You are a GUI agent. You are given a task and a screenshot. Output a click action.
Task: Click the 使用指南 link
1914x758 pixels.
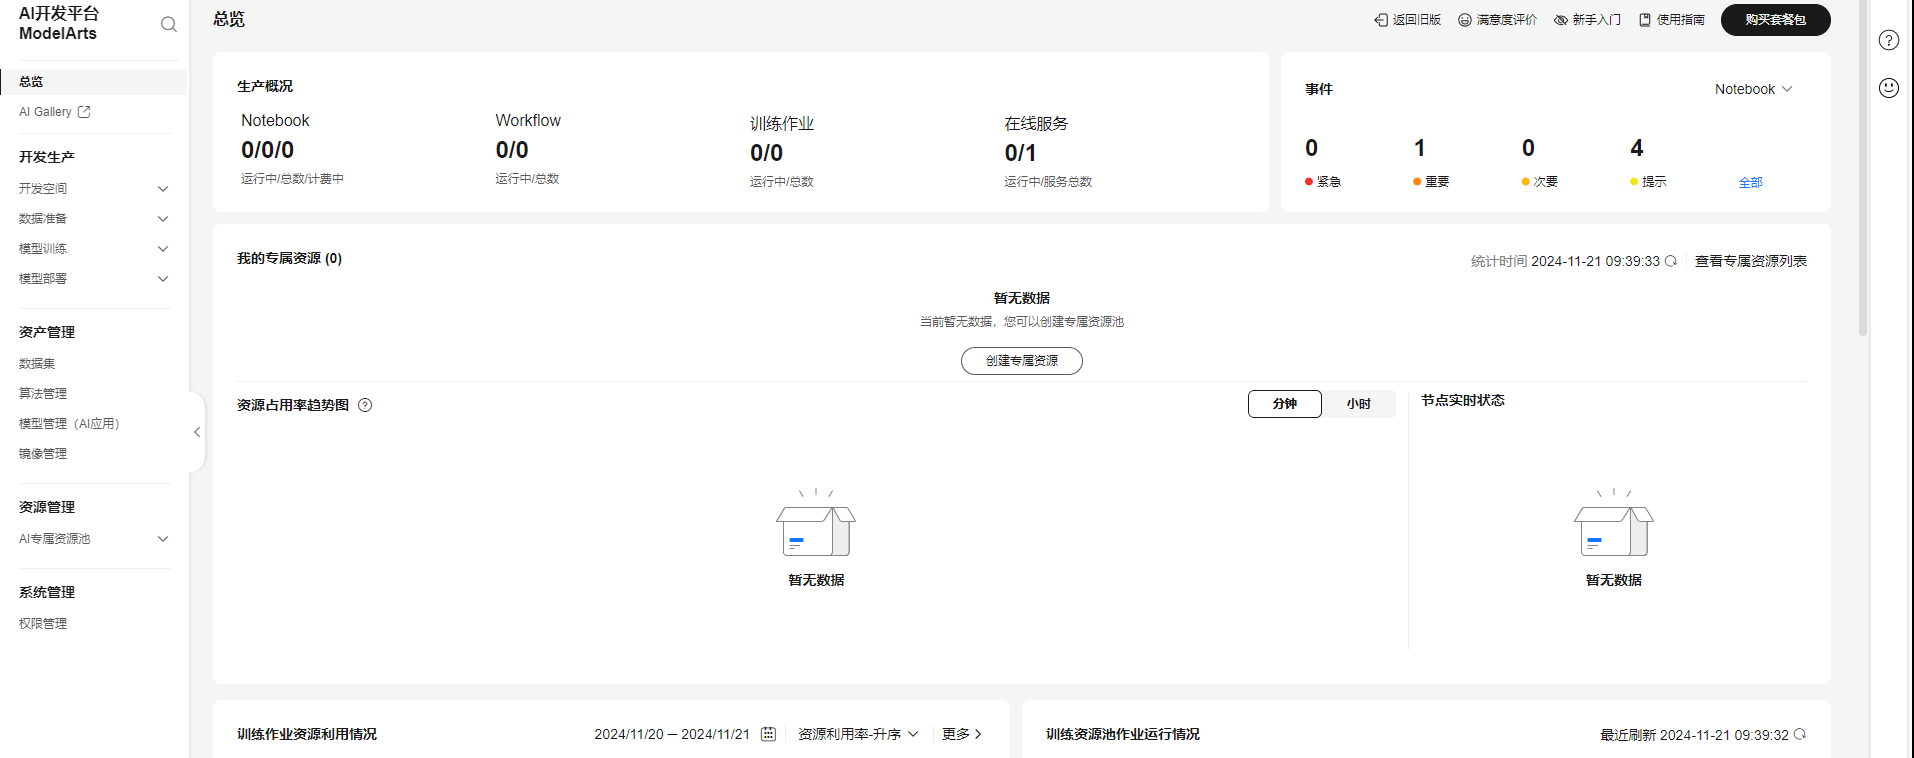[1681, 20]
